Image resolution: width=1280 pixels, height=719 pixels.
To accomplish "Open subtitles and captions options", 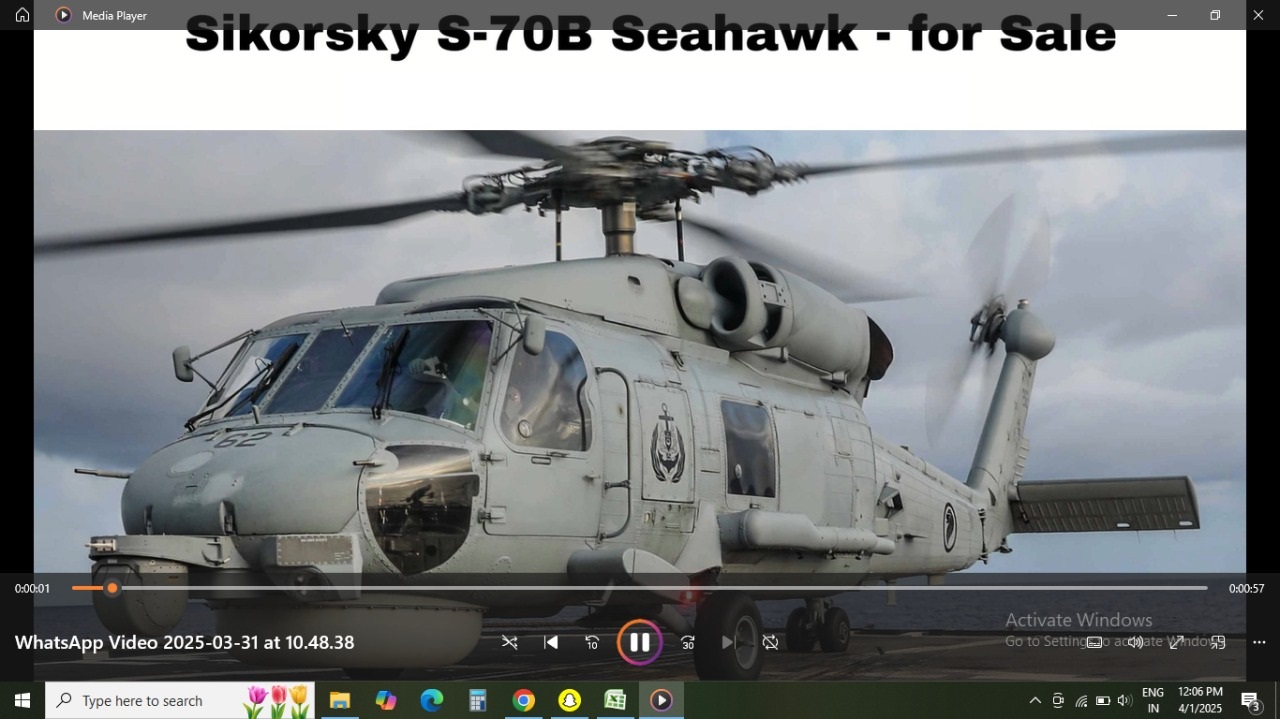I will coord(1094,642).
